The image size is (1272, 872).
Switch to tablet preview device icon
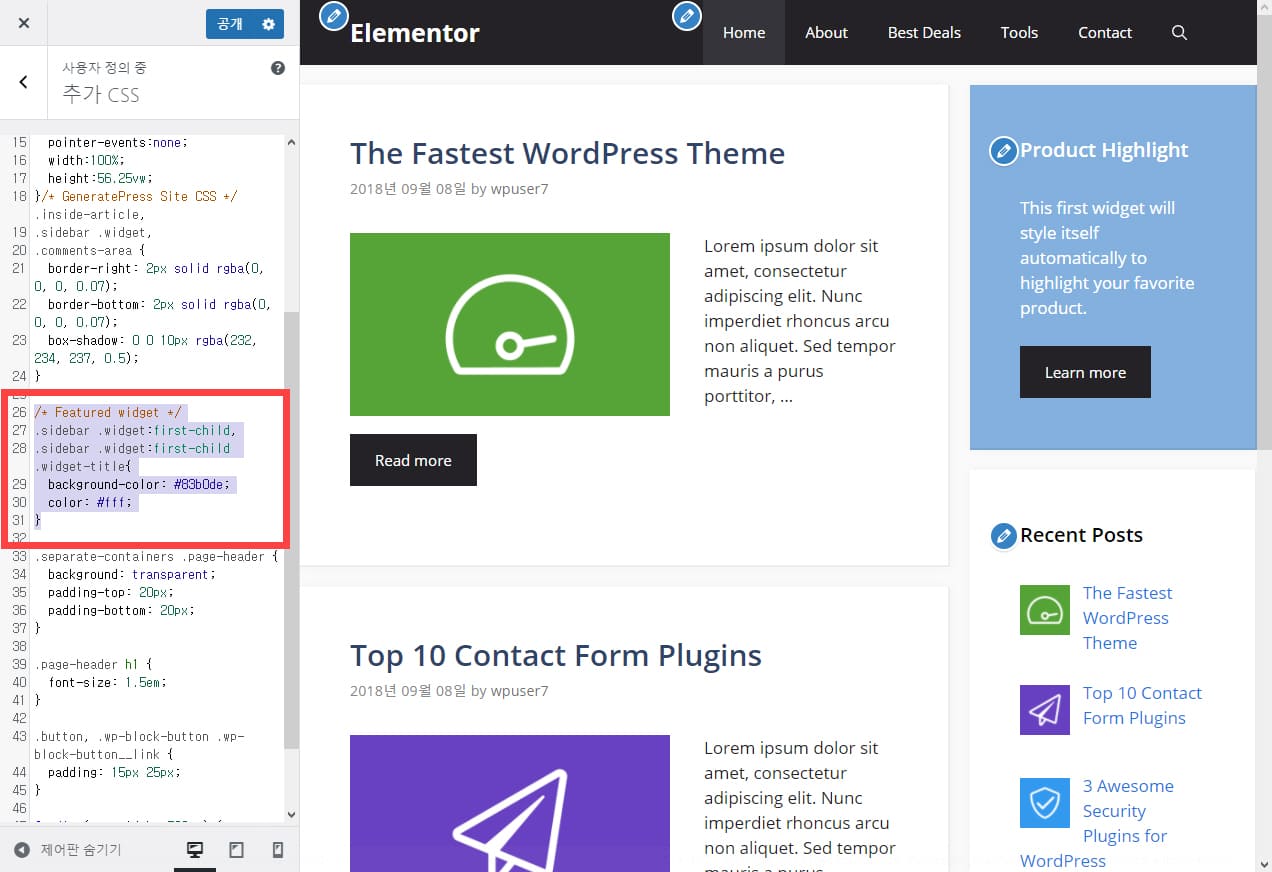[237, 850]
